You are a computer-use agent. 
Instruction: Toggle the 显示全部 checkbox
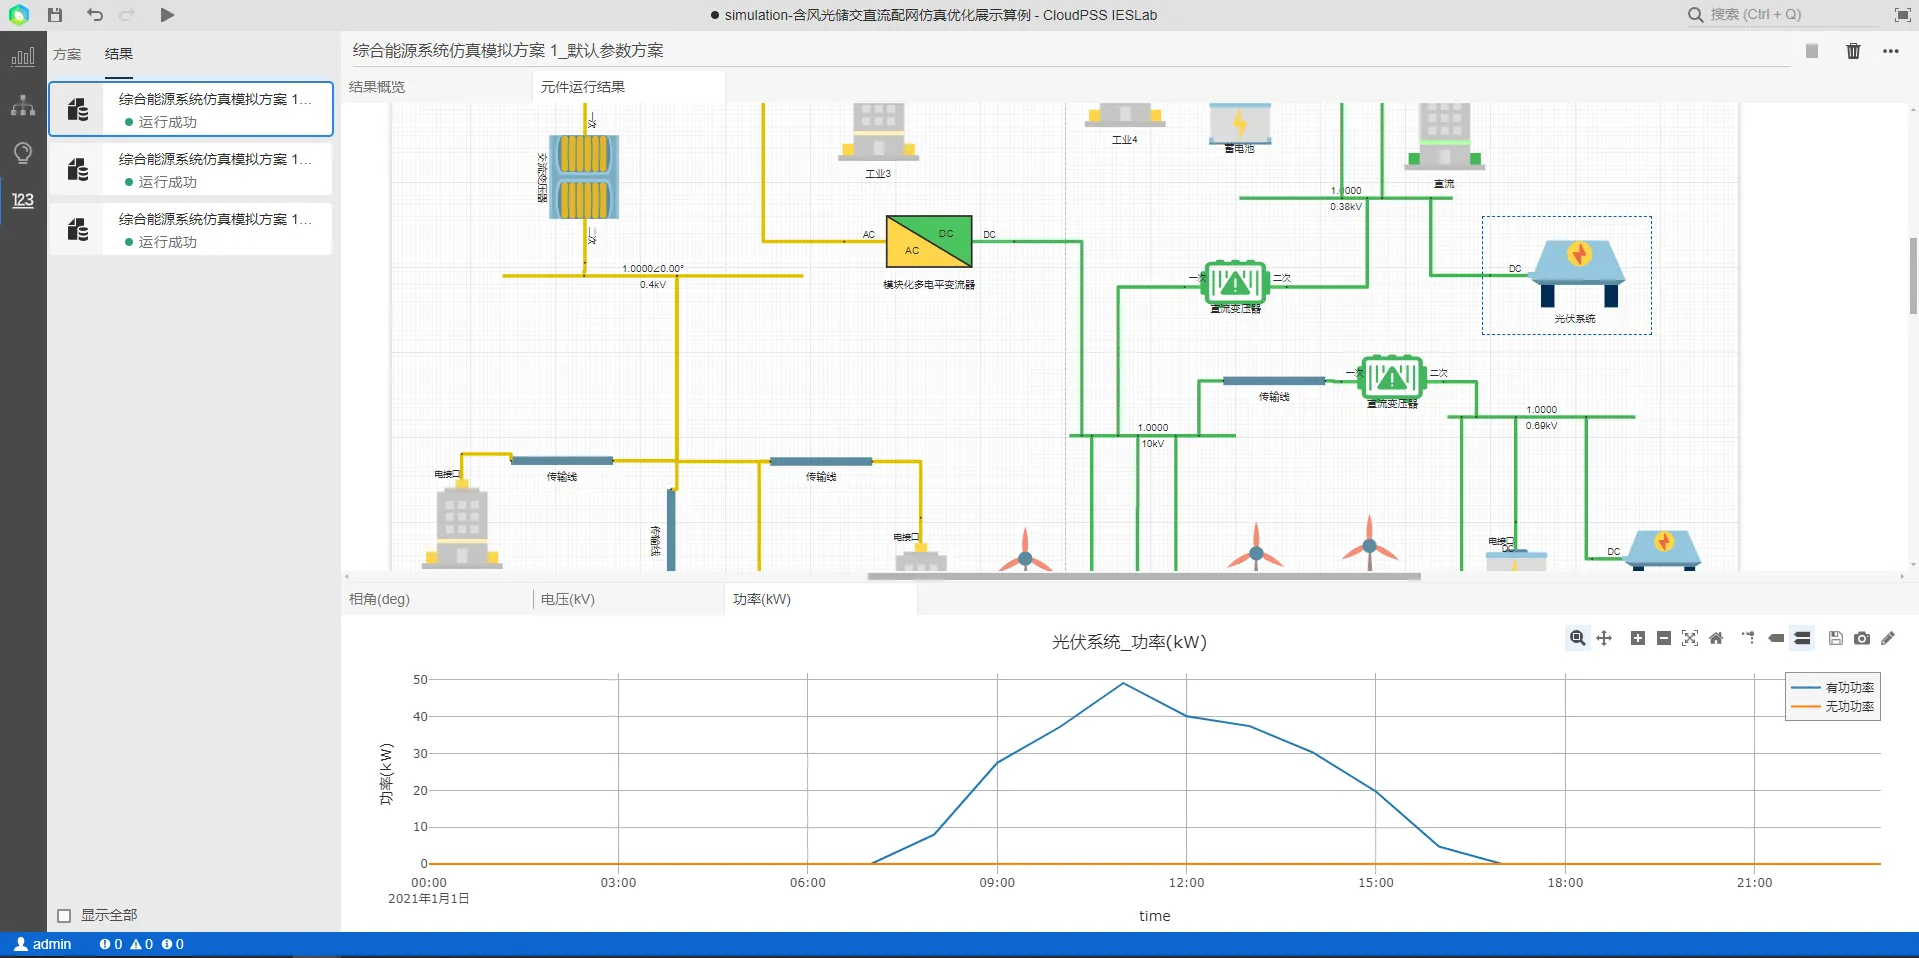(65, 916)
